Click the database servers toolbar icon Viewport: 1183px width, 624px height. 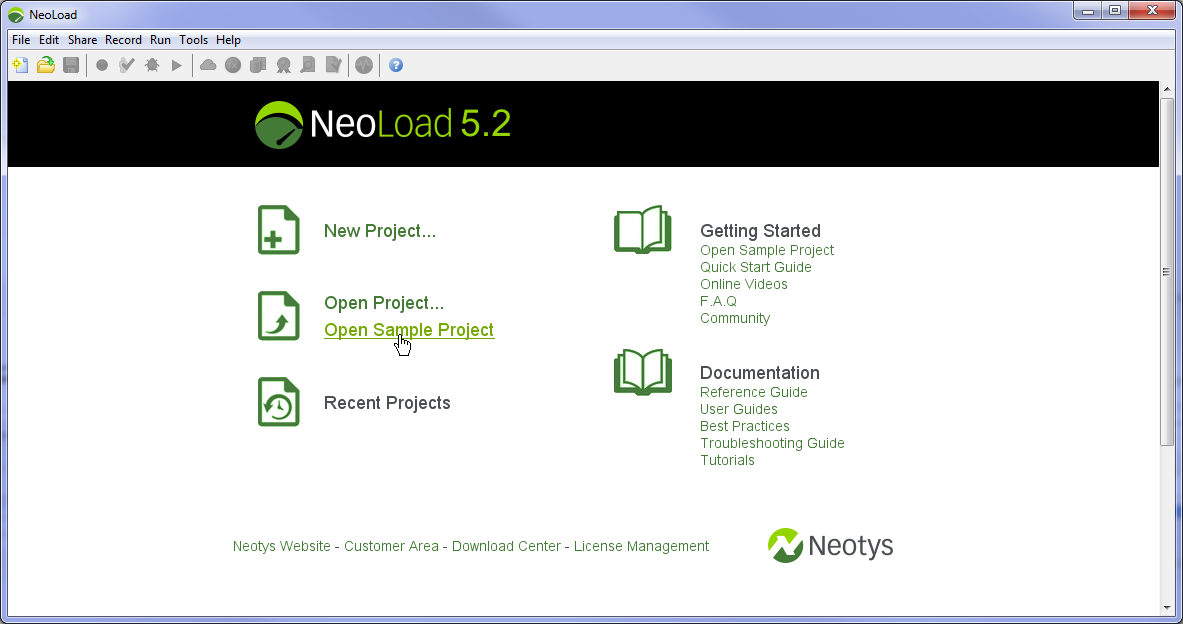pyautogui.click(x=258, y=66)
